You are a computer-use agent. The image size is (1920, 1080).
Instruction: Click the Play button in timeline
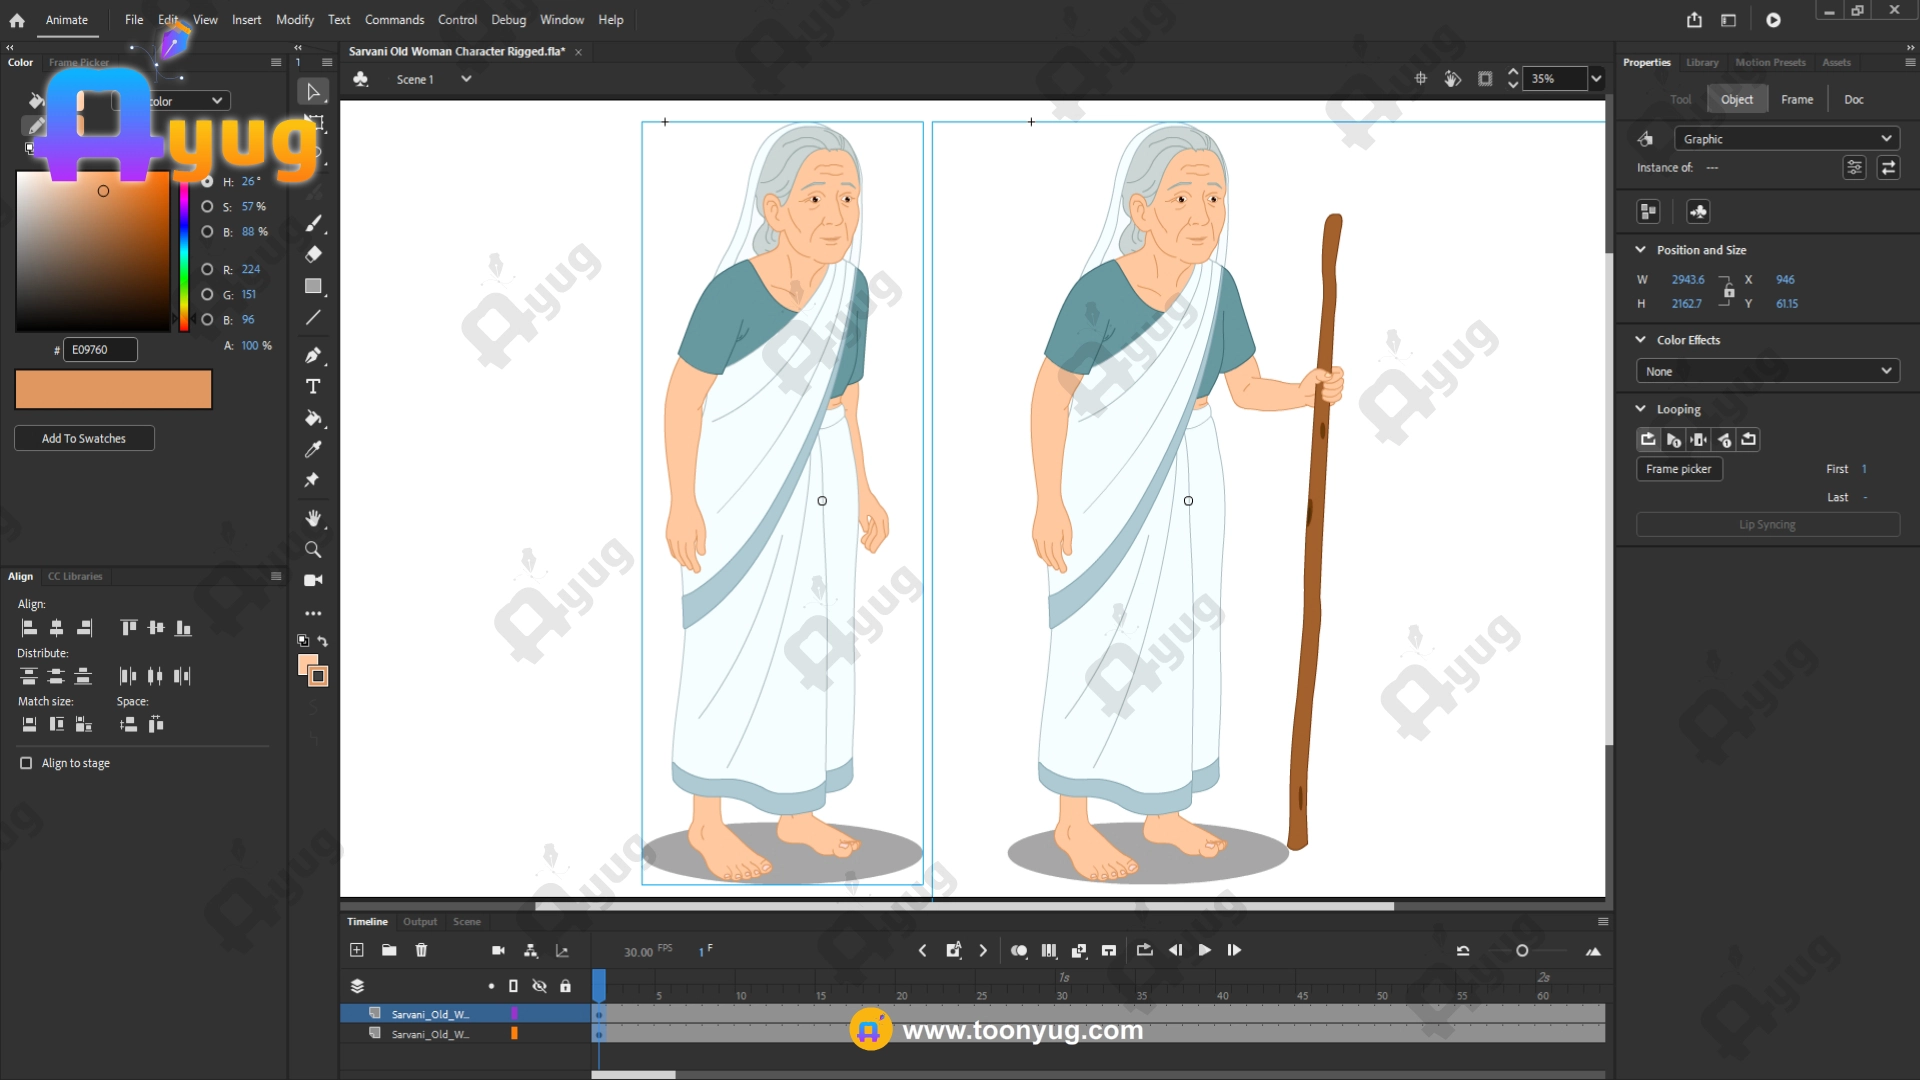point(1205,950)
